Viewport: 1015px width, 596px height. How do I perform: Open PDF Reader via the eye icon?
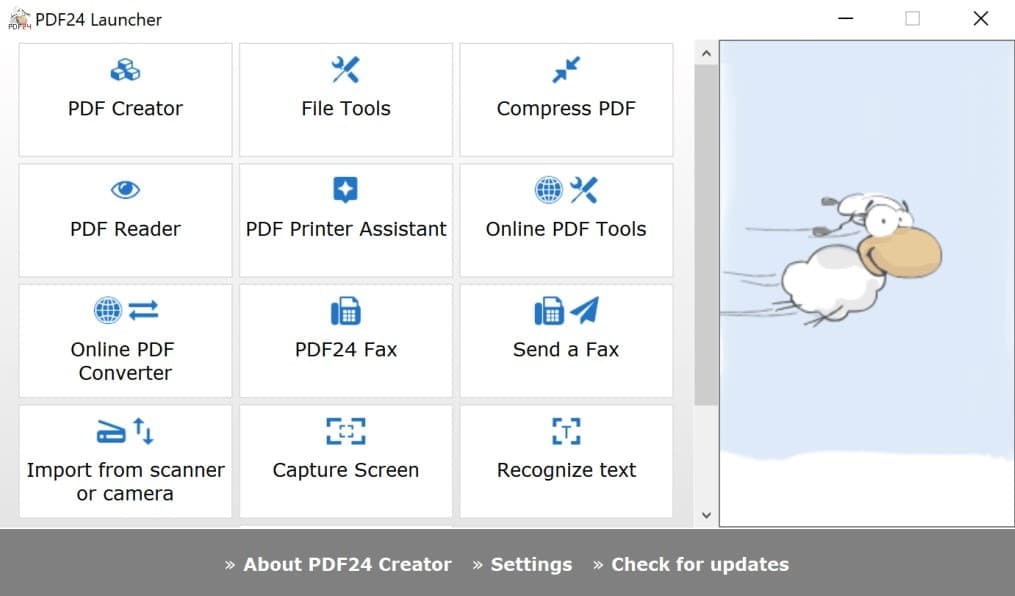pyautogui.click(x=126, y=220)
